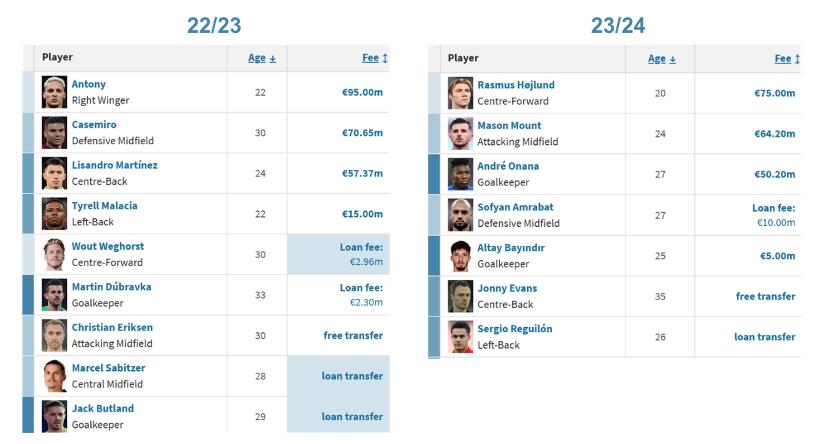The height and width of the screenshot is (444, 820).
Task: Click Jack Butland's goalkeeper photo
Action: pyautogui.click(x=54, y=417)
